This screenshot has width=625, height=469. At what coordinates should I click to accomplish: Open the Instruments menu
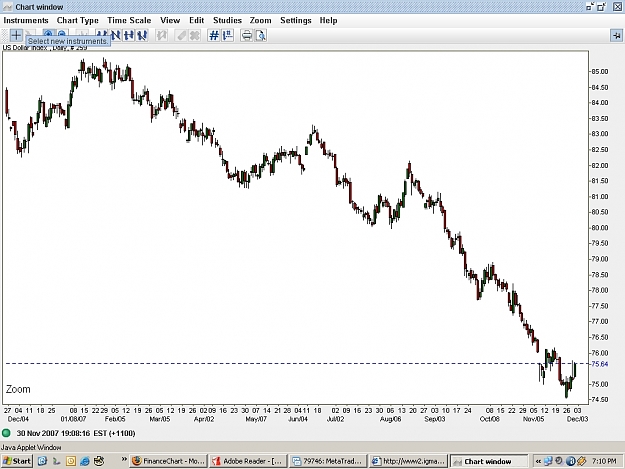pyautogui.click(x=26, y=20)
